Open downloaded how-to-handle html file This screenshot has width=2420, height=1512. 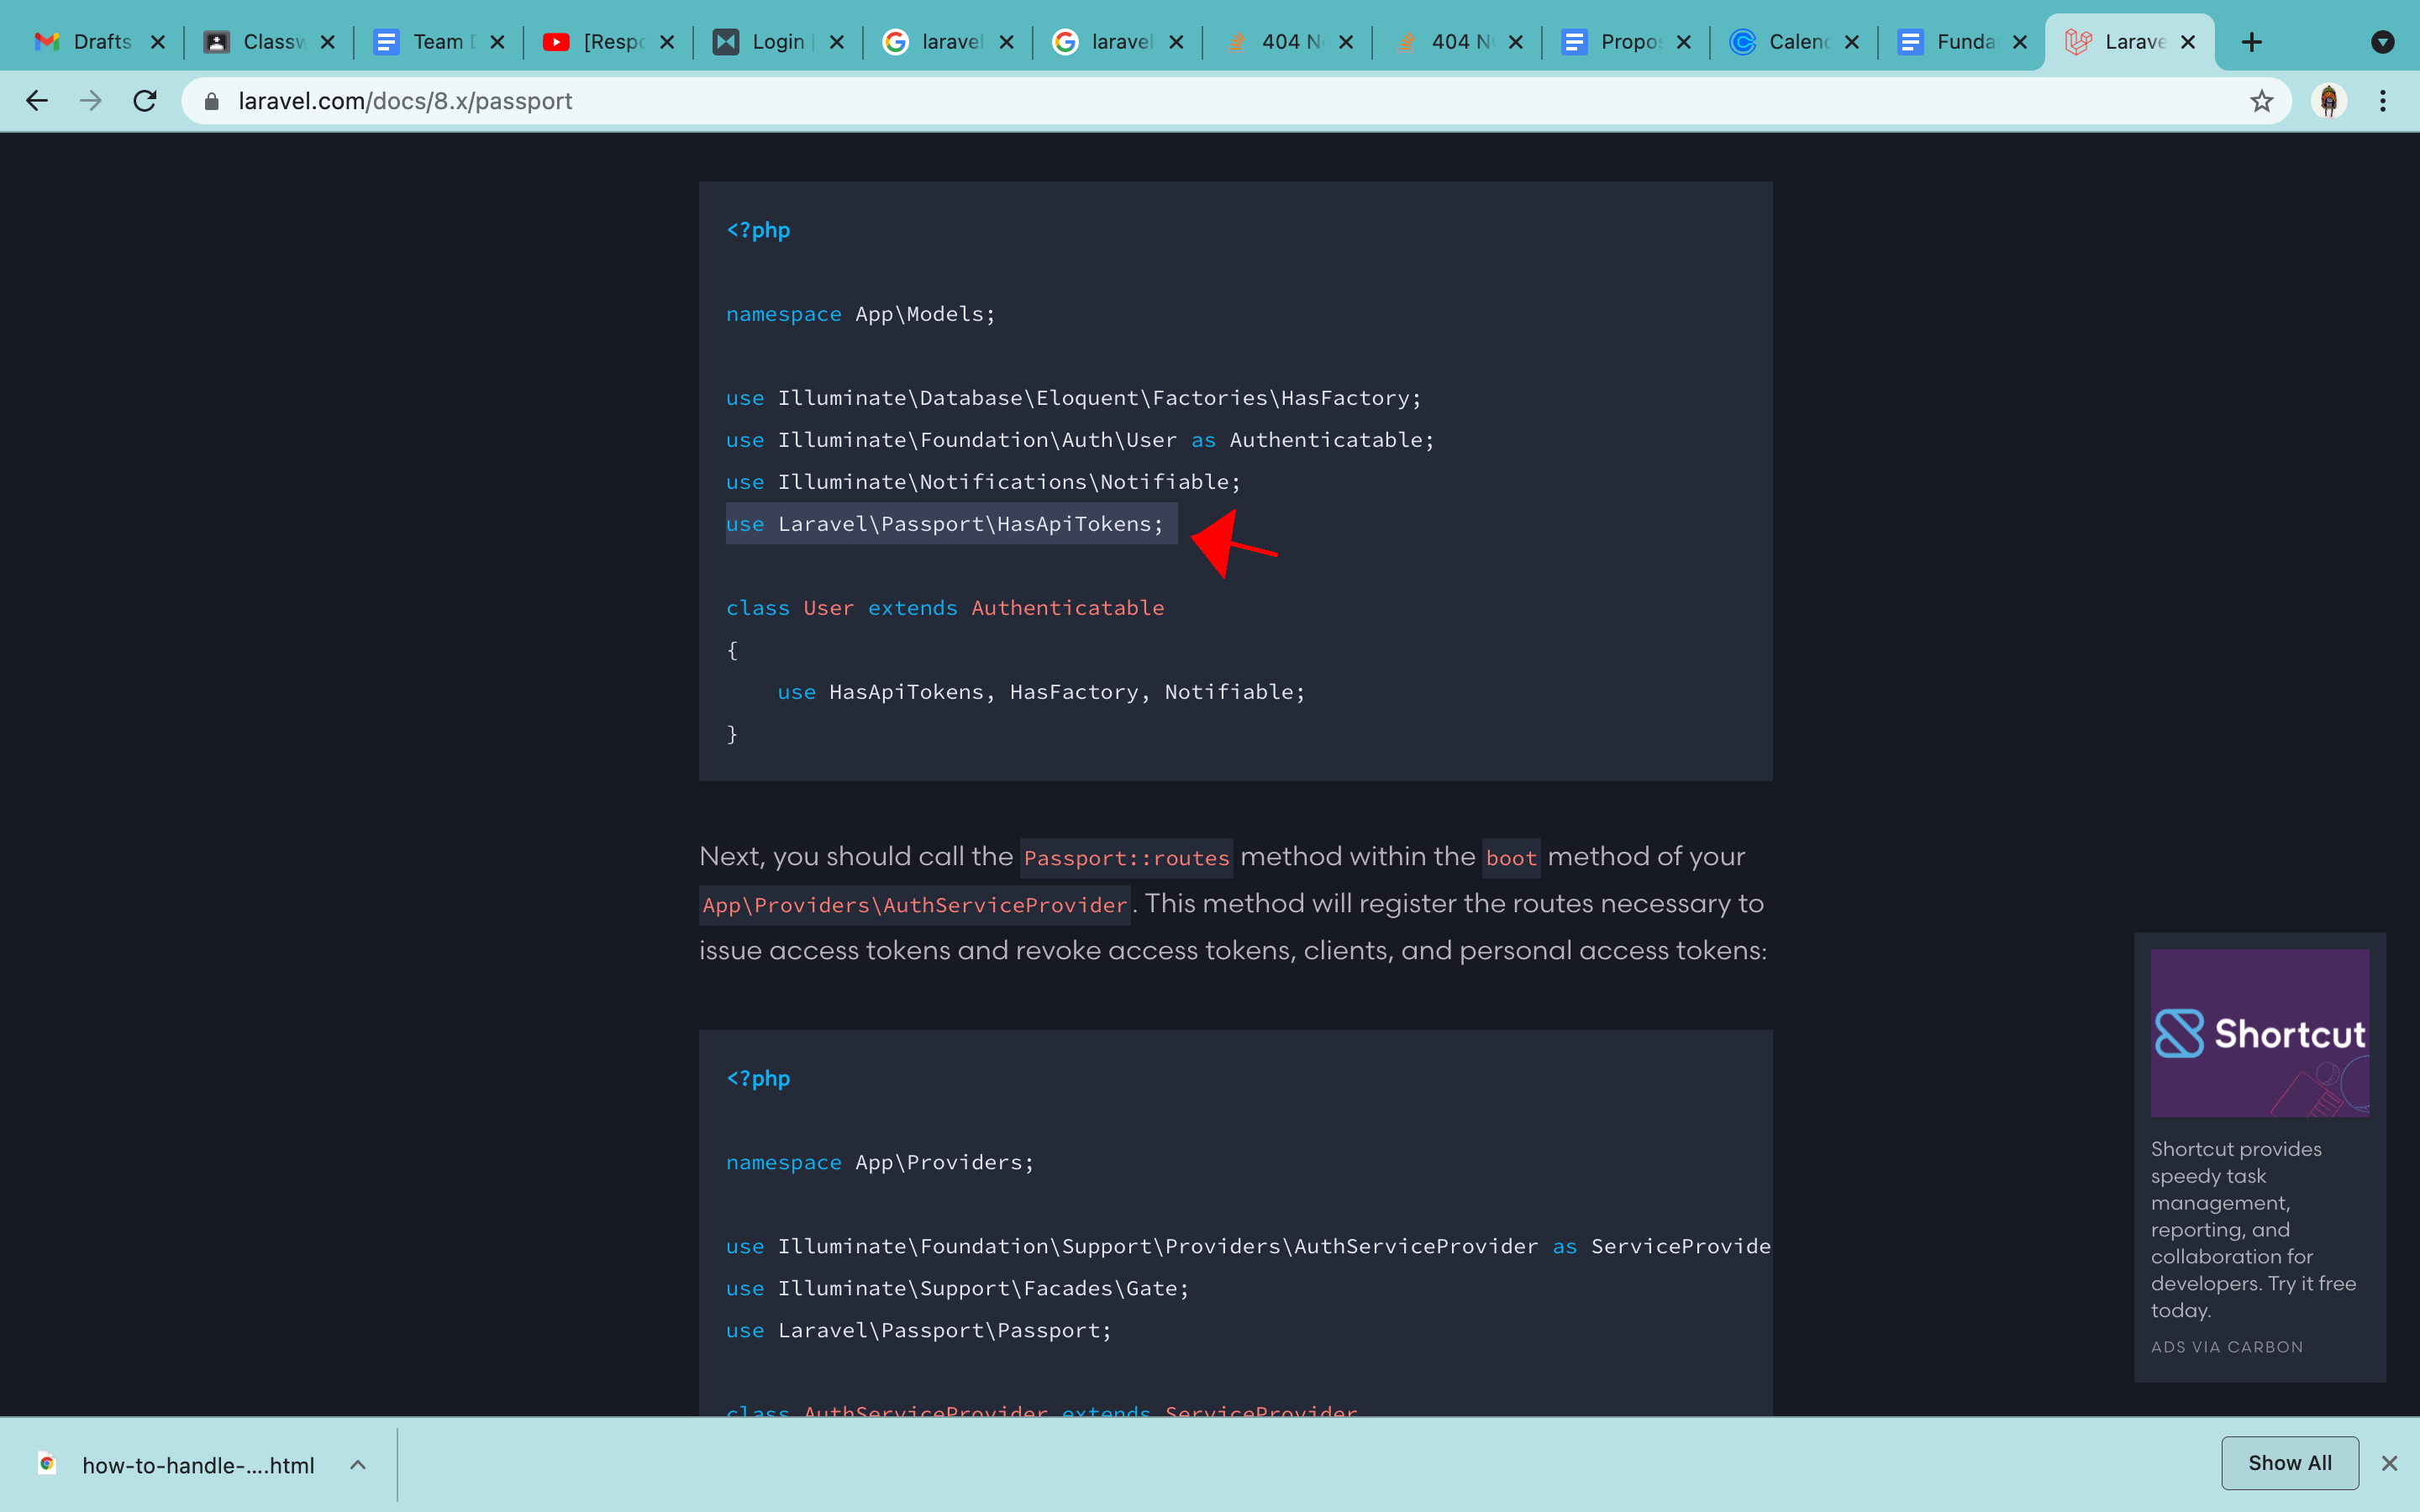coord(198,1465)
